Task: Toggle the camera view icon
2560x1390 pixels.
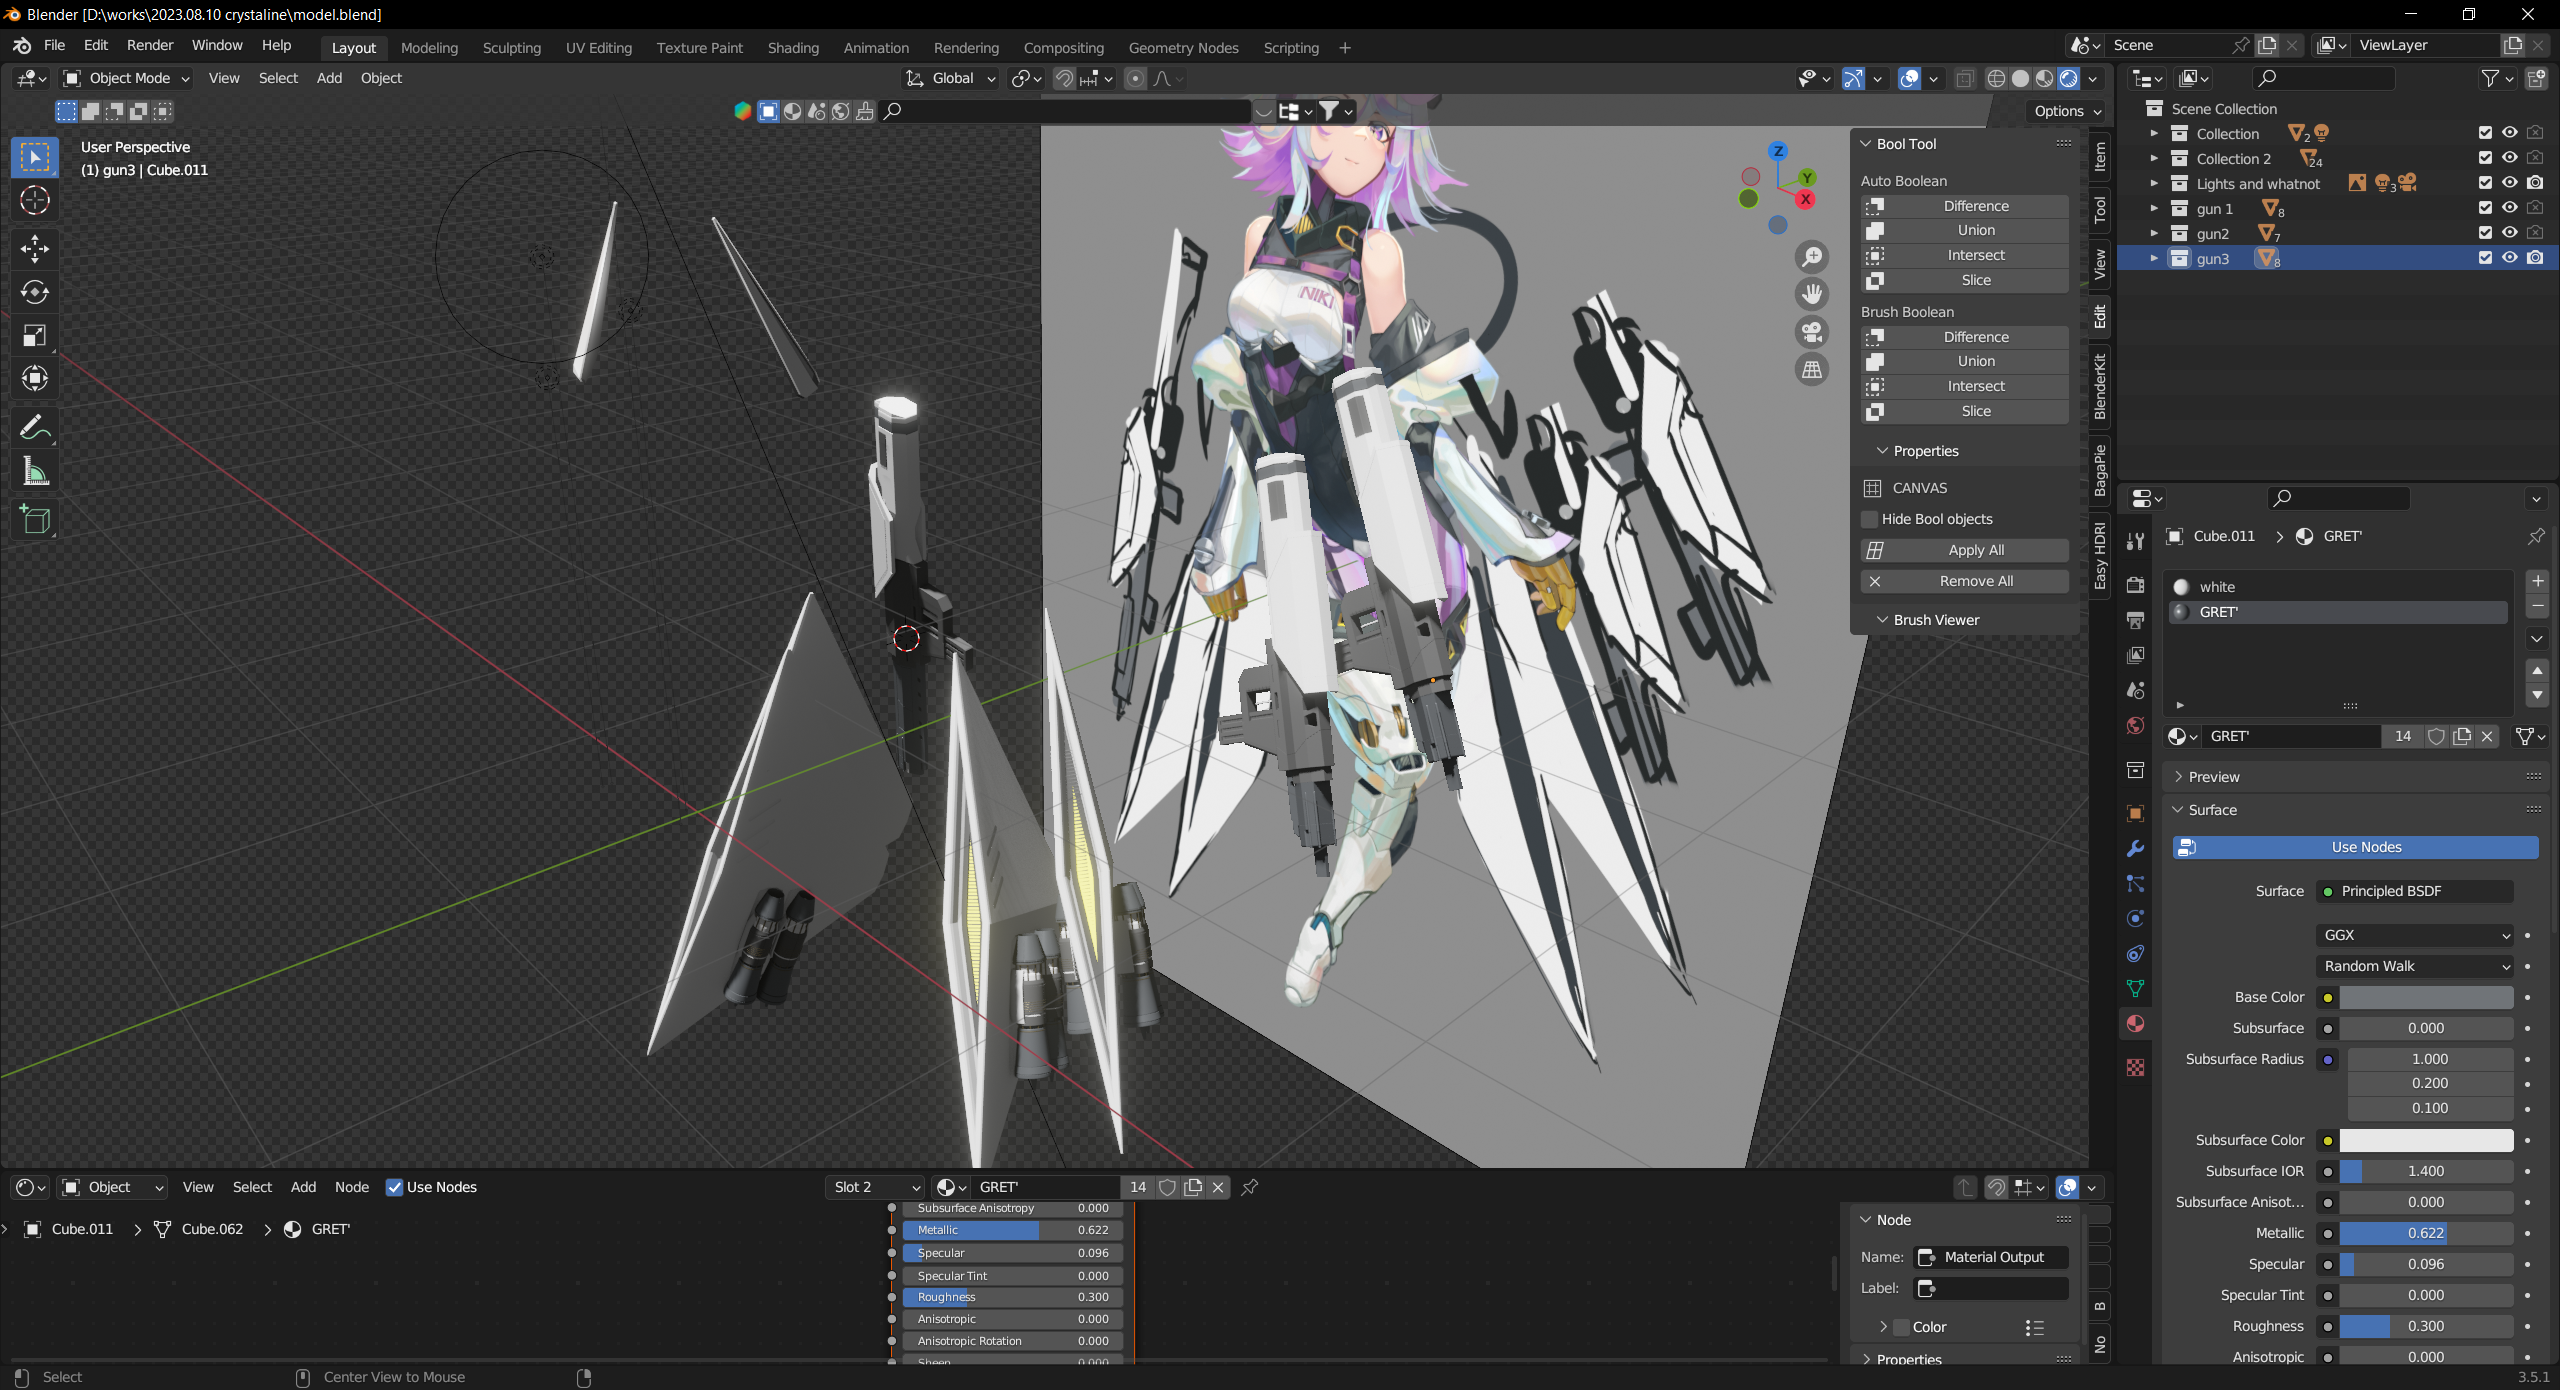Action: [1812, 332]
